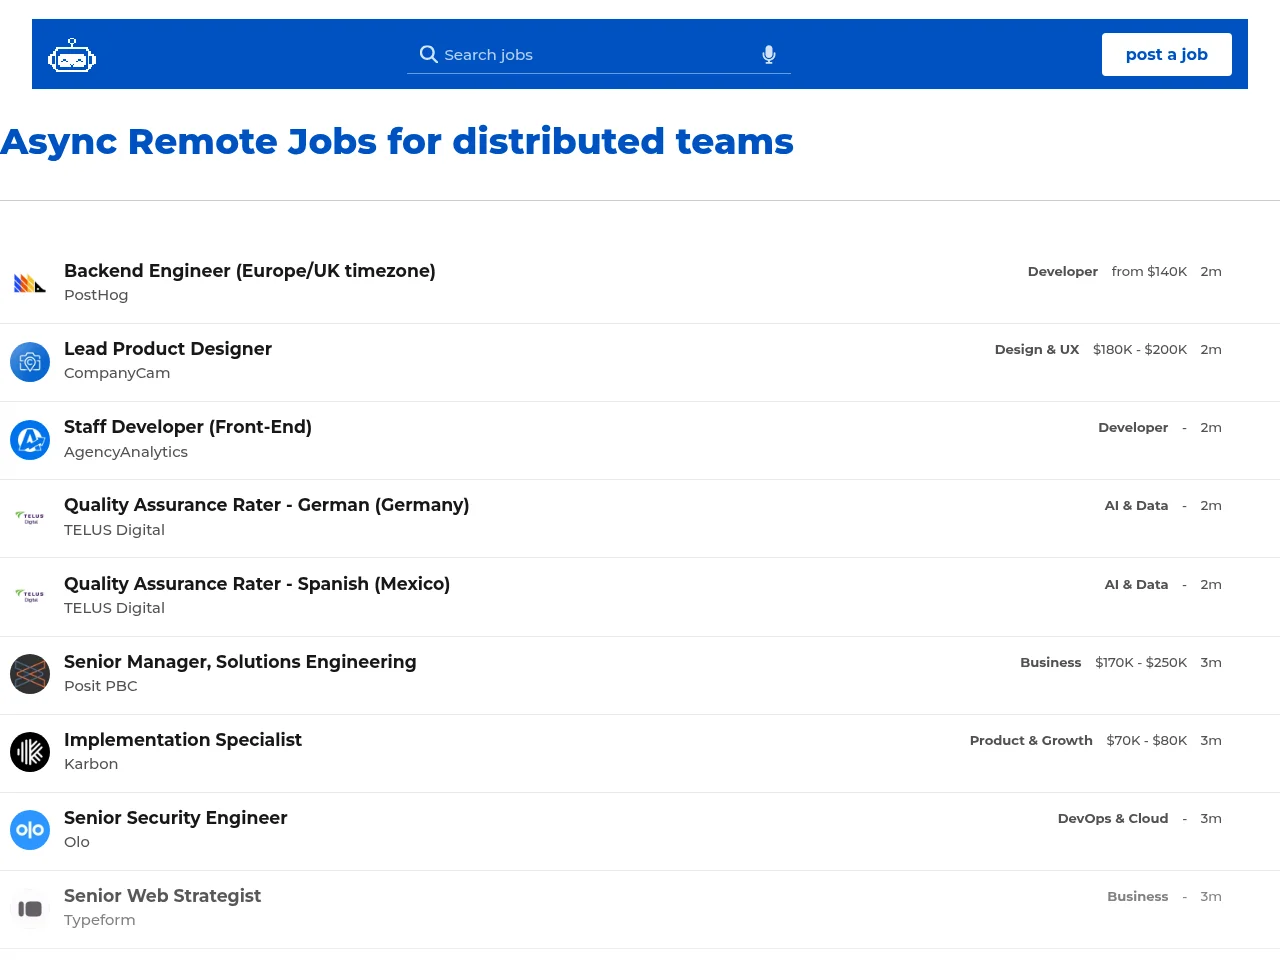Image resolution: width=1280 pixels, height=960 pixels.
Task: Click the Design & UX category tag
Action: [x=1037, y=349]
